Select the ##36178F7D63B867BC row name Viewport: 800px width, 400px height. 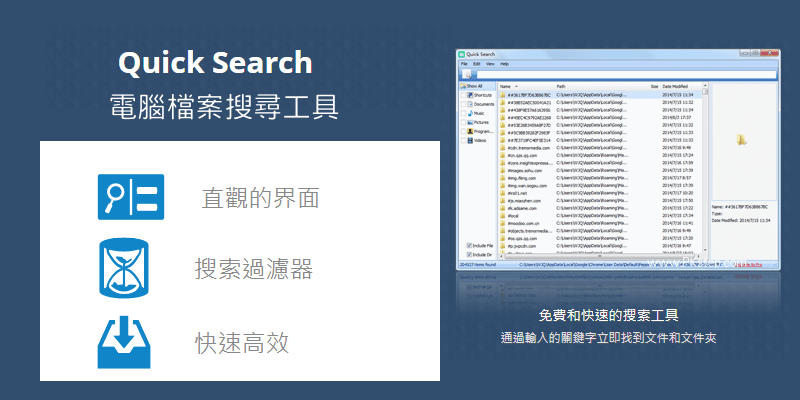[x=529, y=95]
